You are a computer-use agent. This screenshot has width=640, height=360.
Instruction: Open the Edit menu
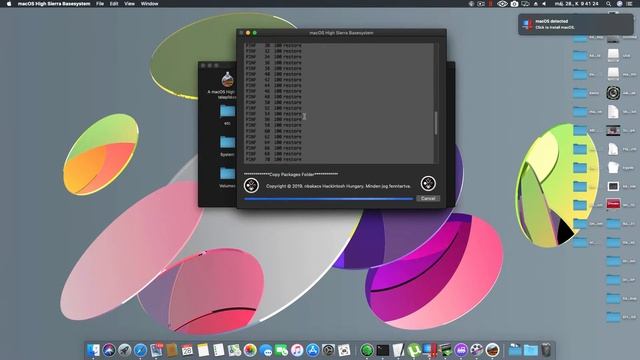tap(114, 4)
